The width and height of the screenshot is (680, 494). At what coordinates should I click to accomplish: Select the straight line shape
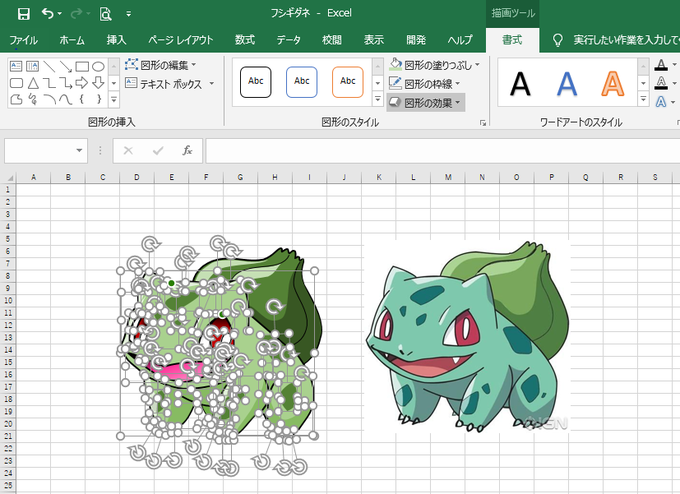coord(49,66)
